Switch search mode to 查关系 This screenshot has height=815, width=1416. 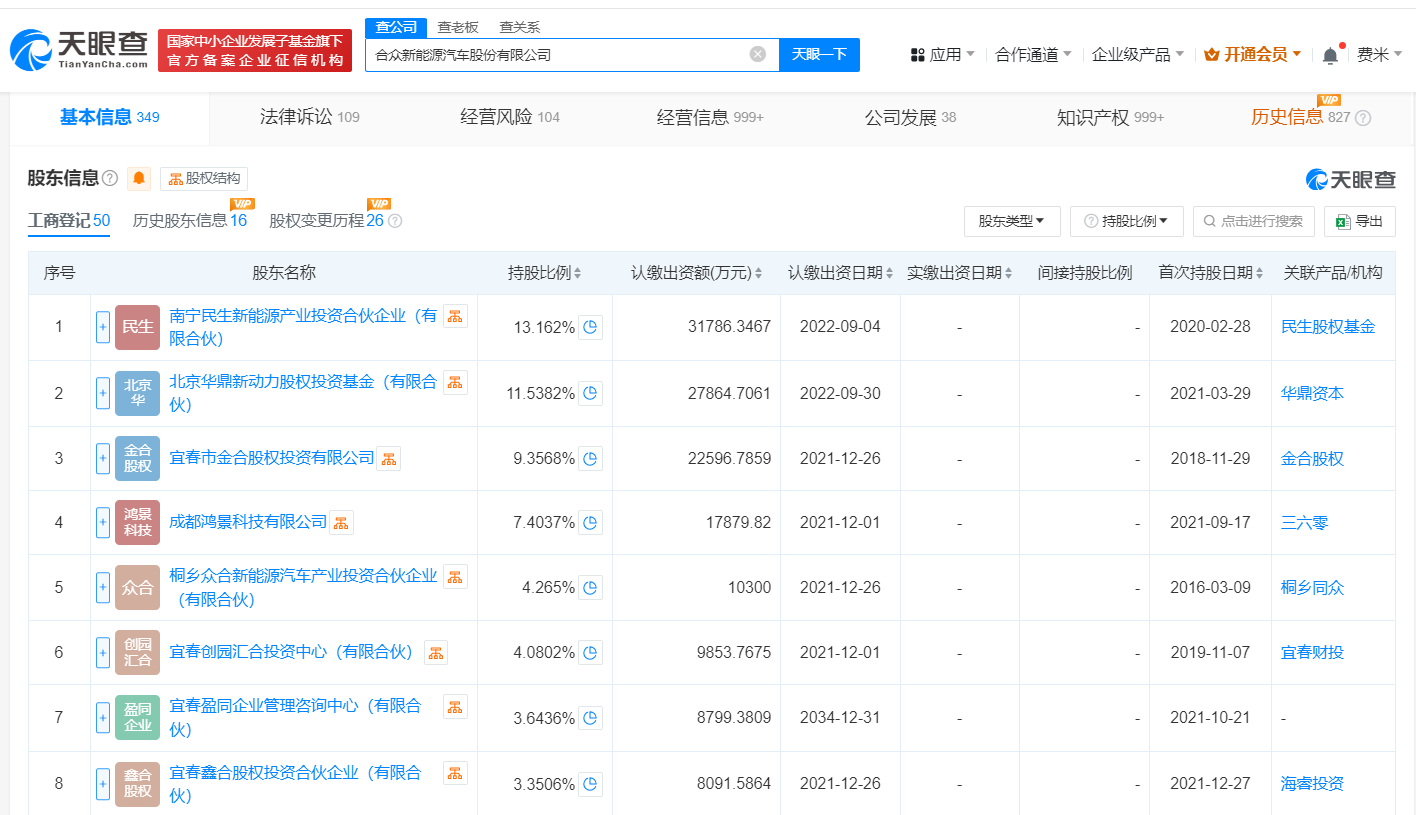tap(520, 27)
